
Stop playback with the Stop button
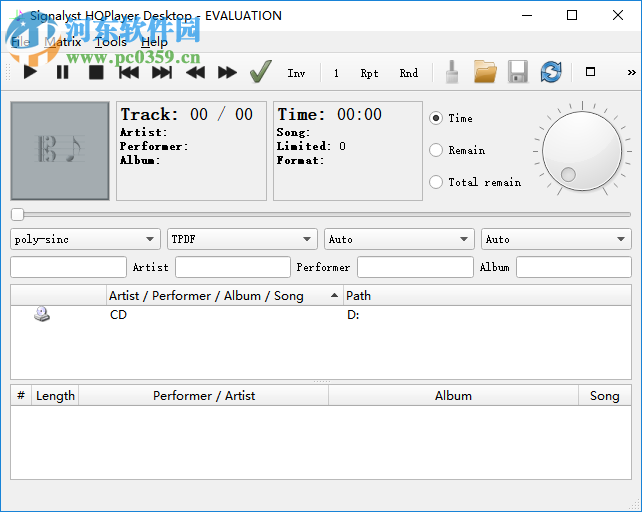[x=96, y=72]
